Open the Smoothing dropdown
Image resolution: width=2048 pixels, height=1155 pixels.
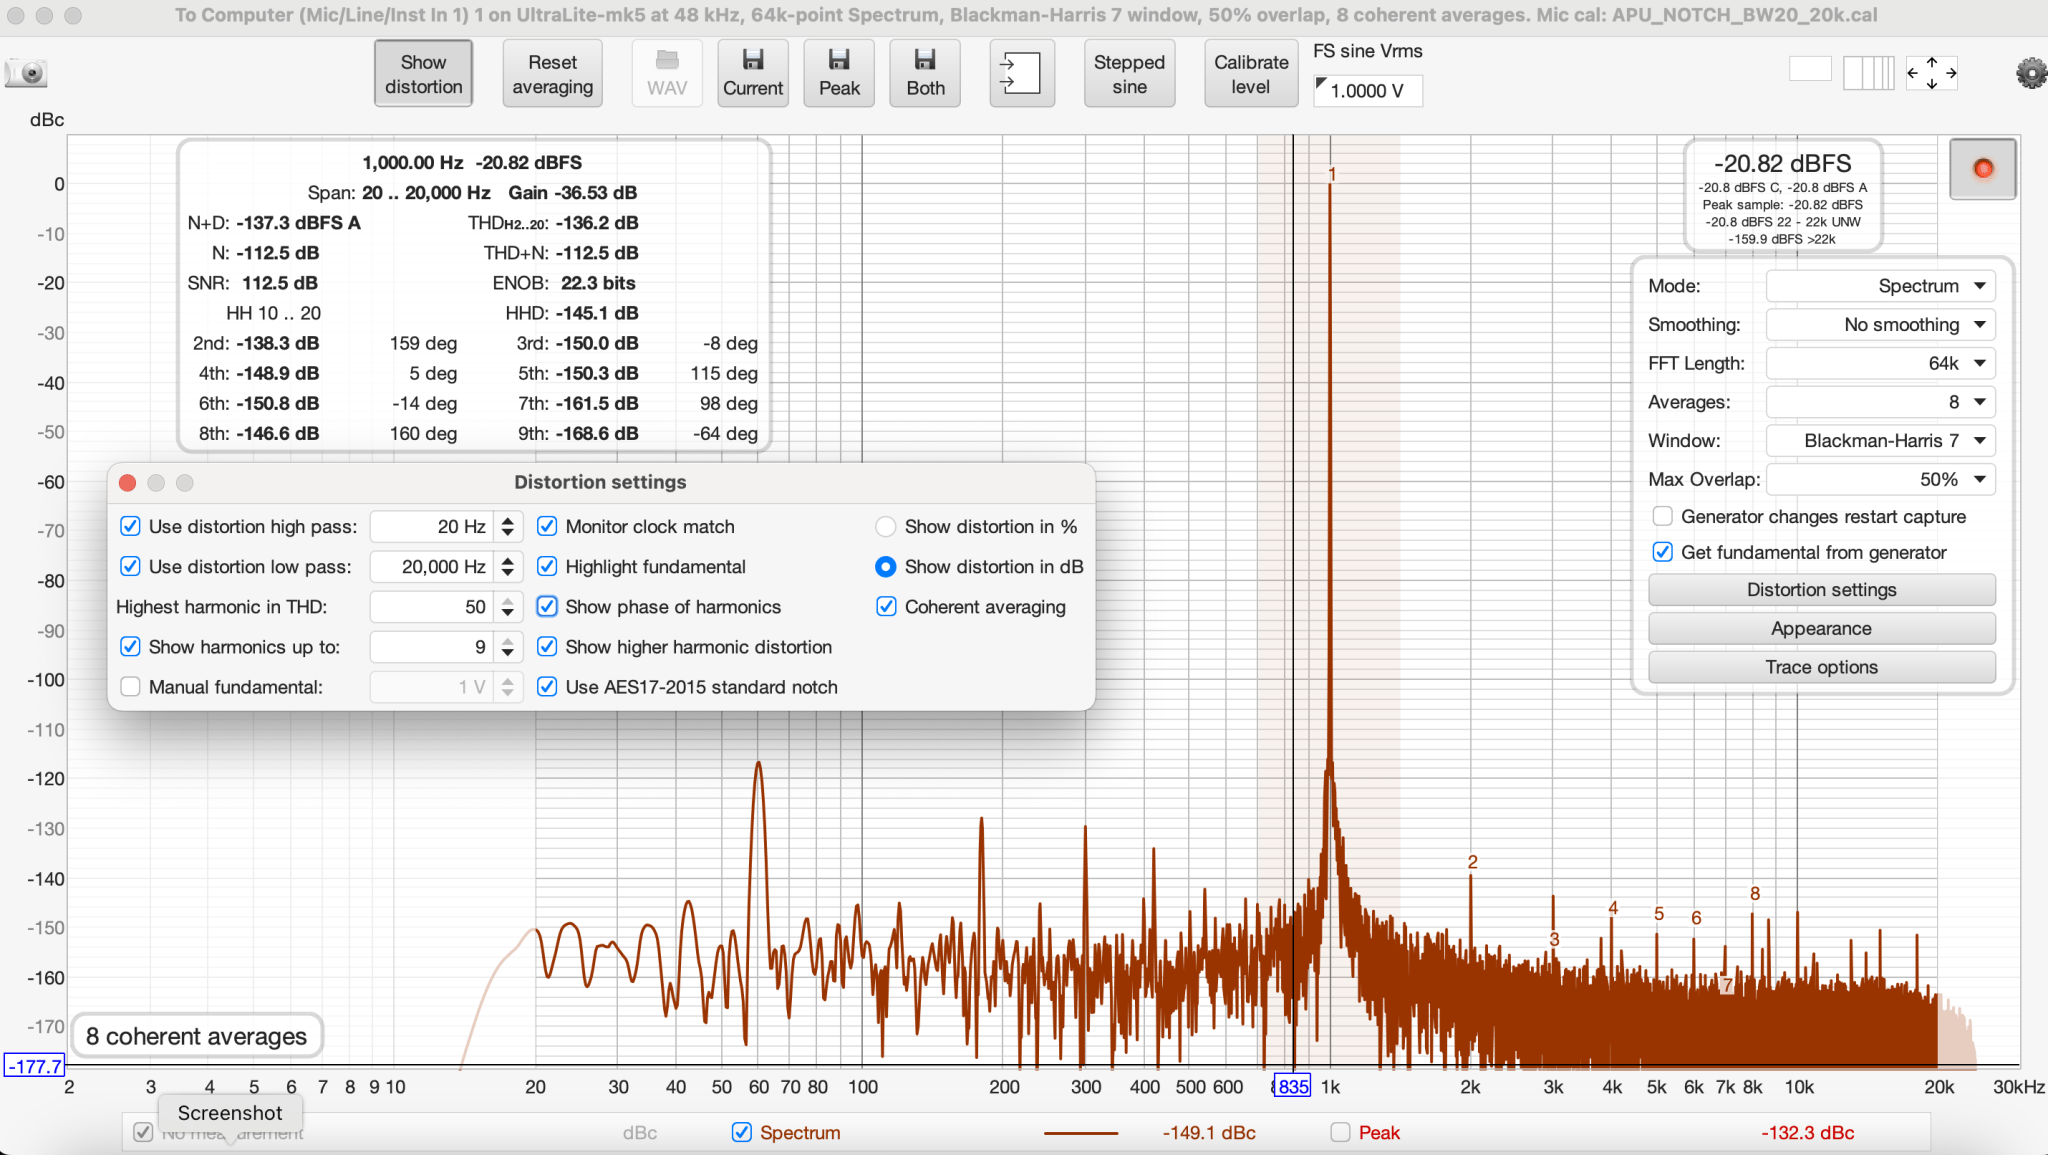[1880, 325]
